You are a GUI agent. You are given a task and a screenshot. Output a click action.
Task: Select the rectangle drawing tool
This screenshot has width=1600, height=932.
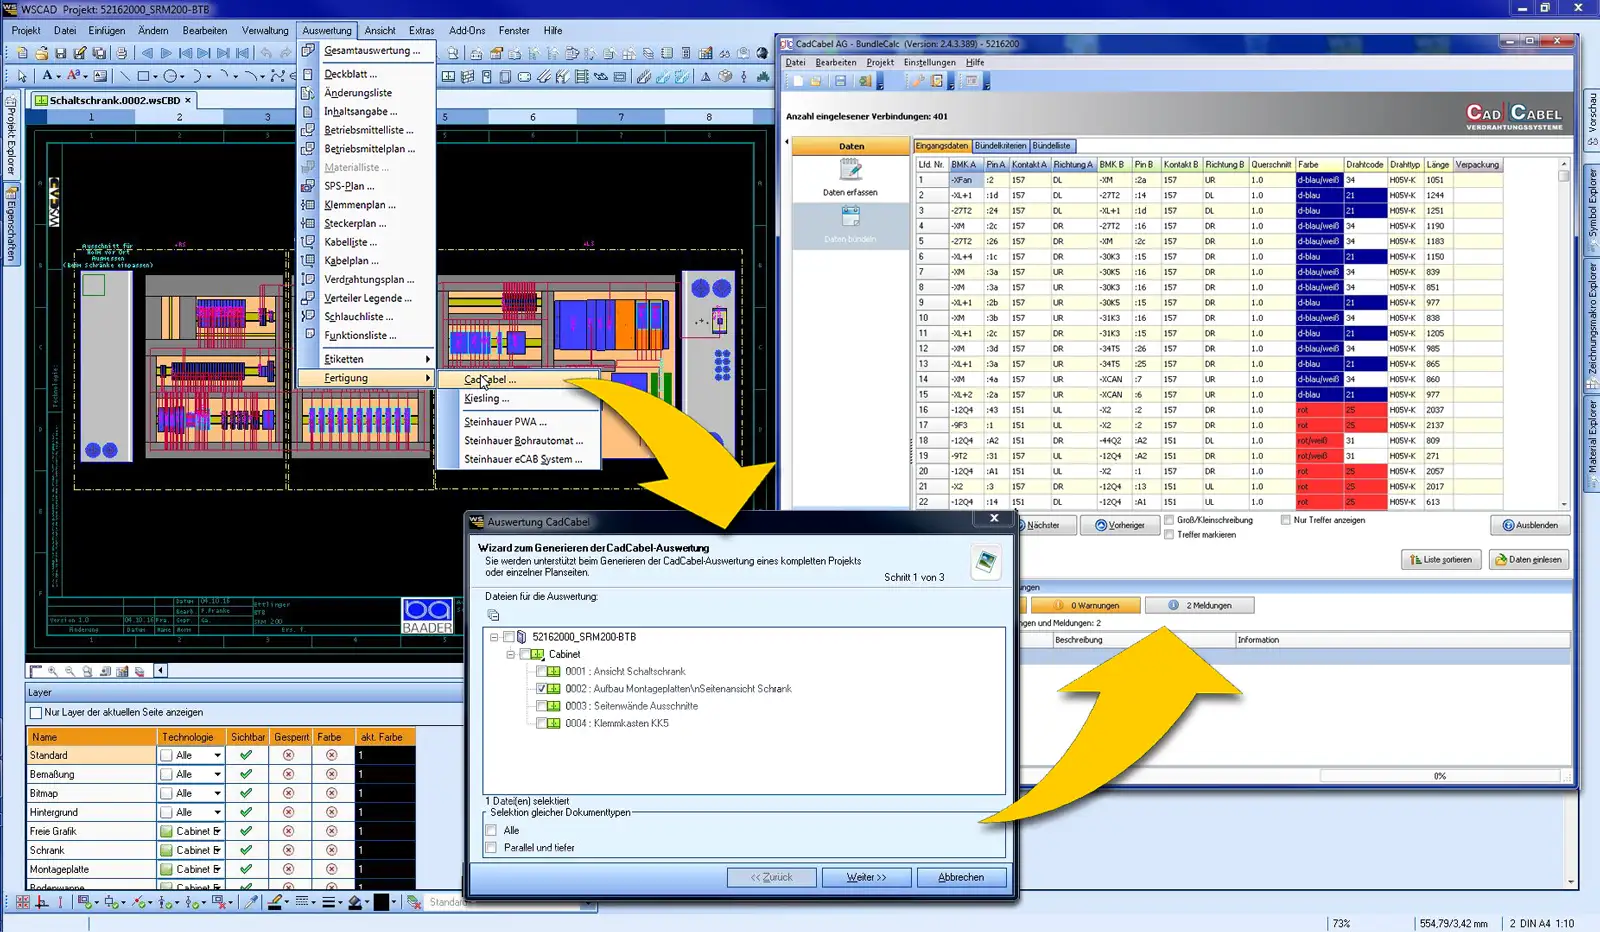point(143,76)
